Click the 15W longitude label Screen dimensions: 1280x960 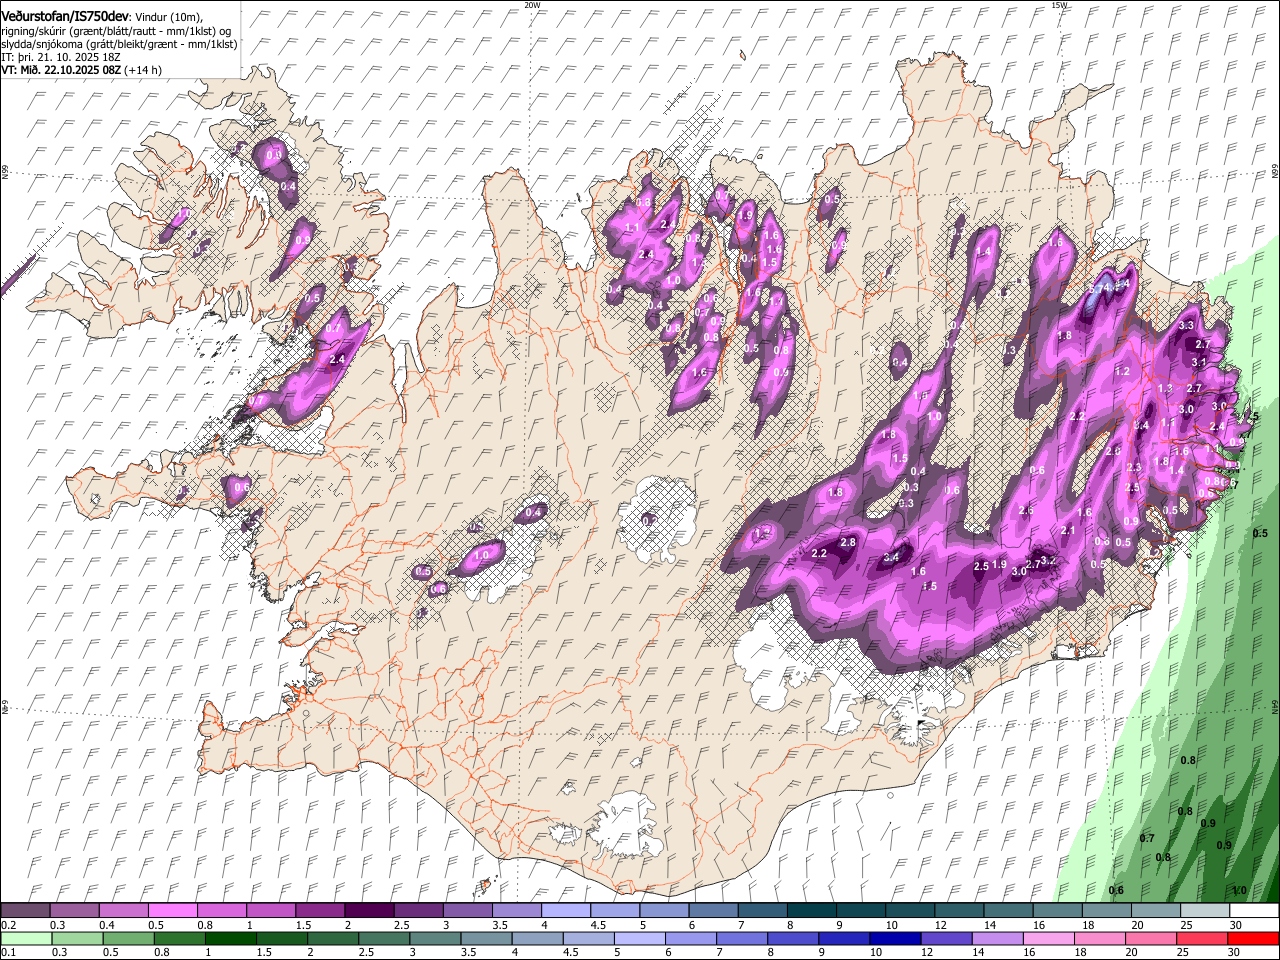tap(1060, 5)
